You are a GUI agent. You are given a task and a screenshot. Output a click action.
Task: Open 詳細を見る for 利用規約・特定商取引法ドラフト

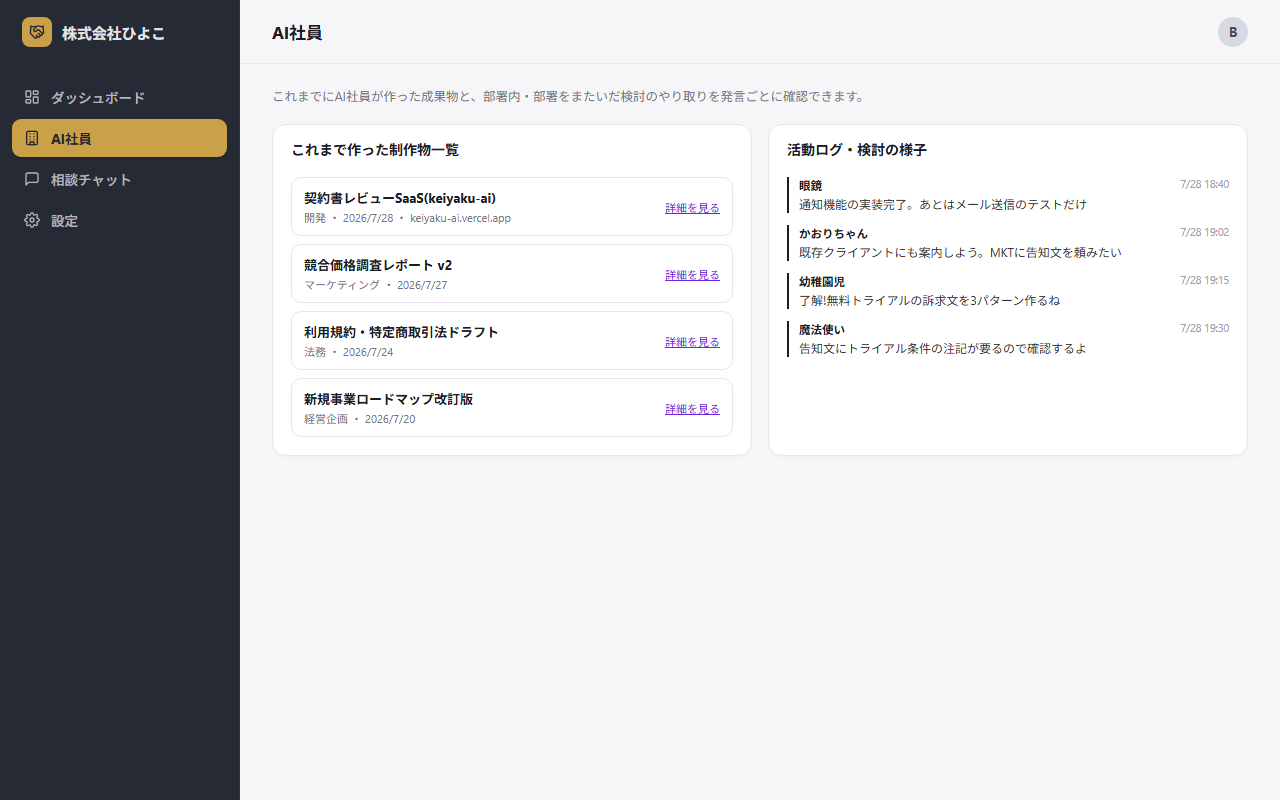pos(692,342)
